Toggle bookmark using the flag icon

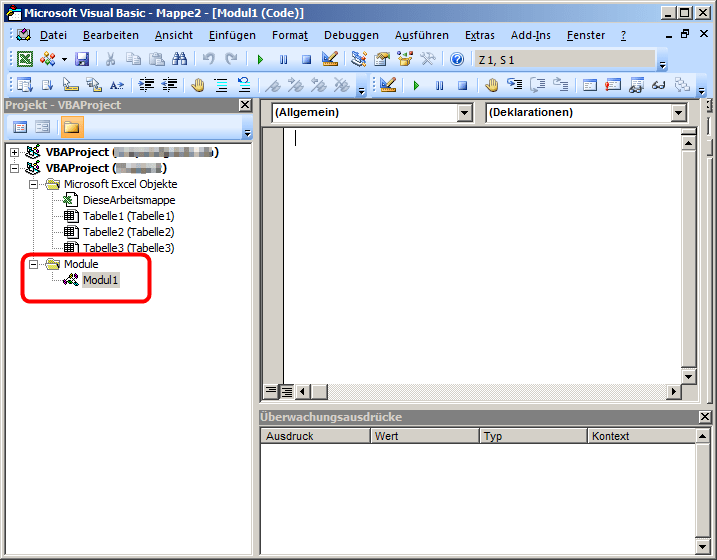(273, 85)
